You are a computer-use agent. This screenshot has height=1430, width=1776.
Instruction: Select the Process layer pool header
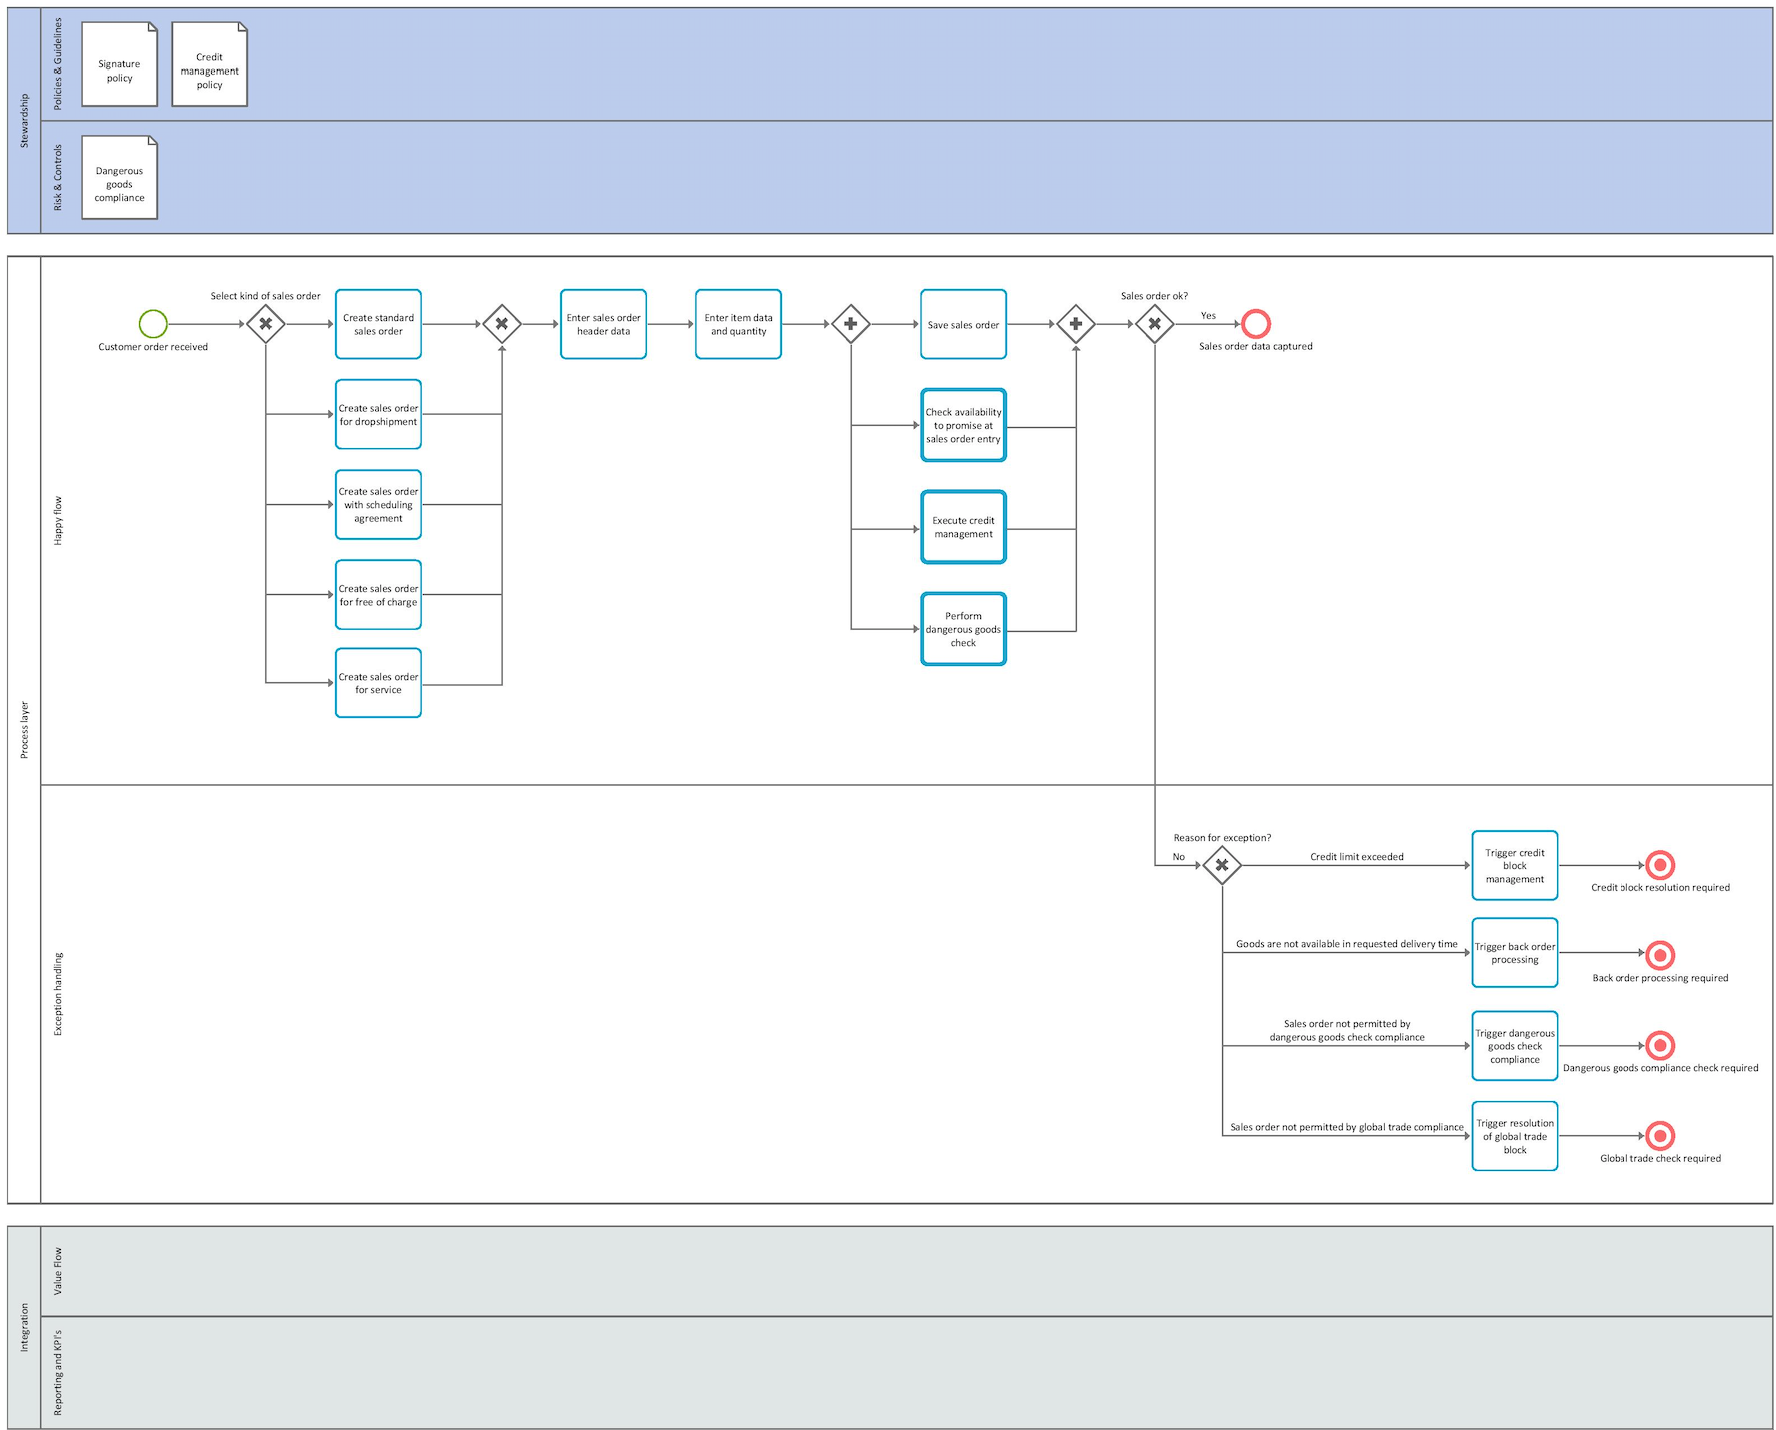click(24, 729)
